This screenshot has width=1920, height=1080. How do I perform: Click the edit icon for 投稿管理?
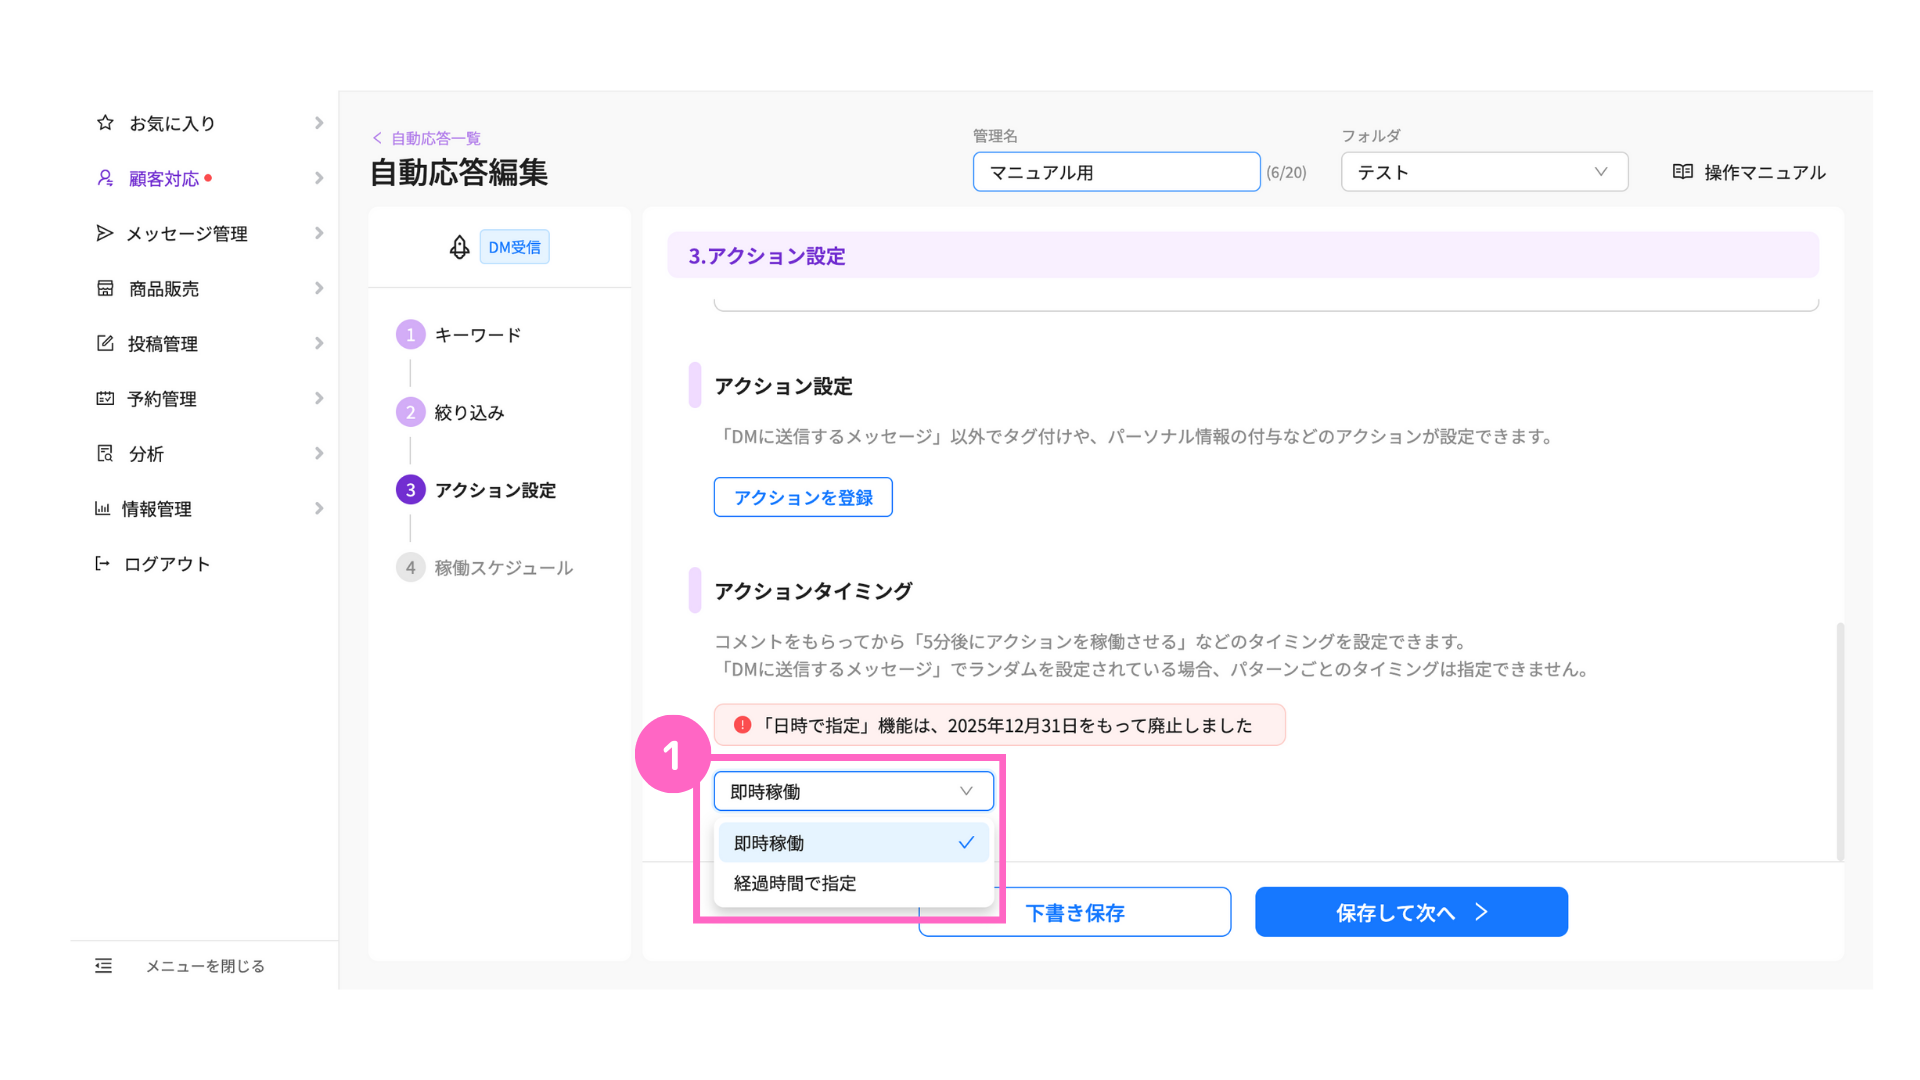(105, 343)
